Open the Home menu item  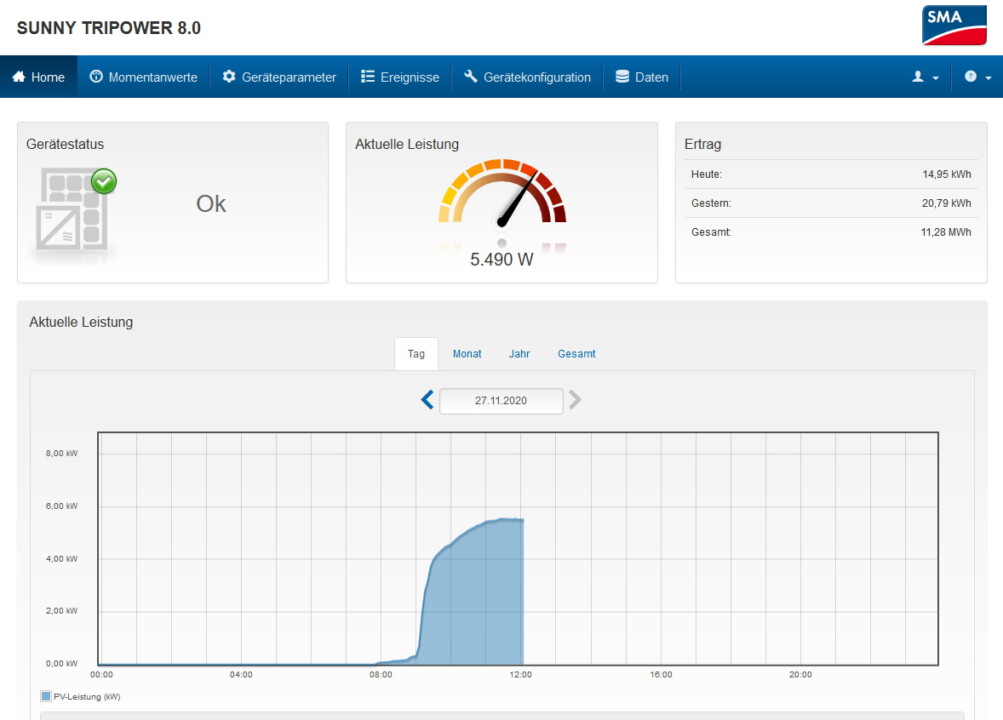pyautogui.click(x=38, y=77)
